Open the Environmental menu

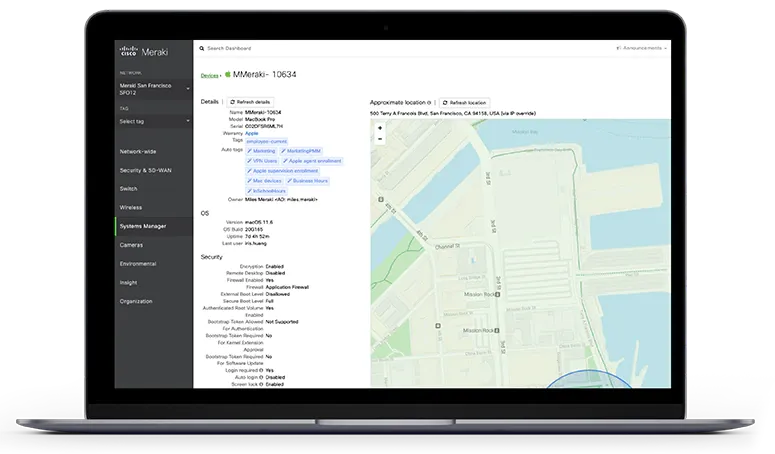pyautogui.click(x=138, y=264)
